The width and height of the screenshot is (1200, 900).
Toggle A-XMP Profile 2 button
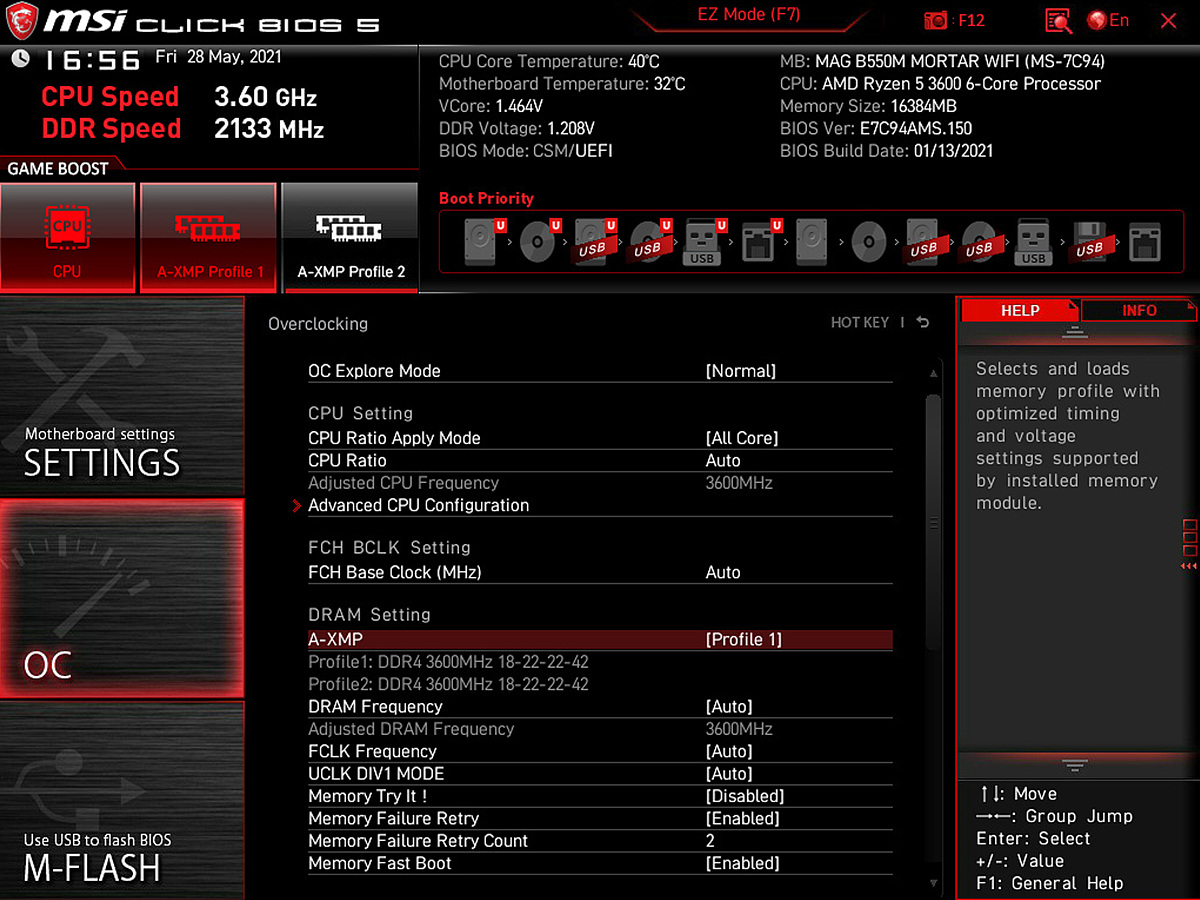(350, 238)
